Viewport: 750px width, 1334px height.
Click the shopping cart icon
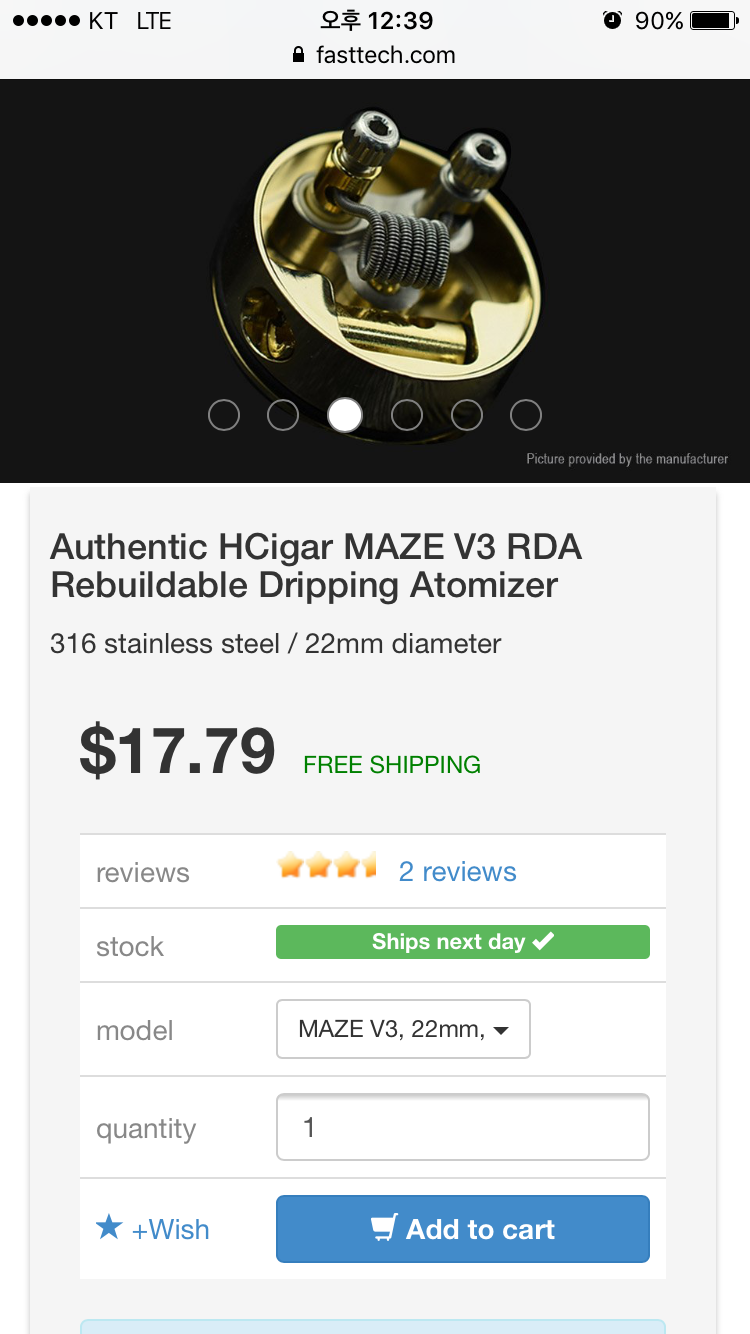384,1228
